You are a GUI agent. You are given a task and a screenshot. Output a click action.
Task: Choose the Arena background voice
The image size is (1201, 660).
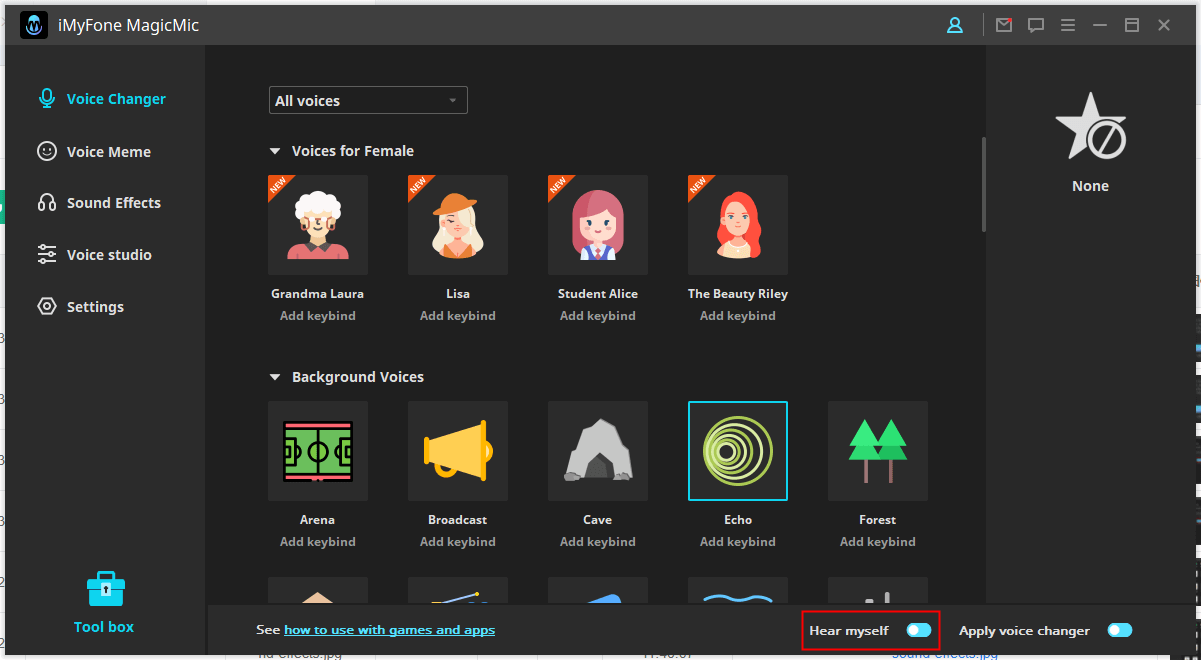tap(318, 451)
